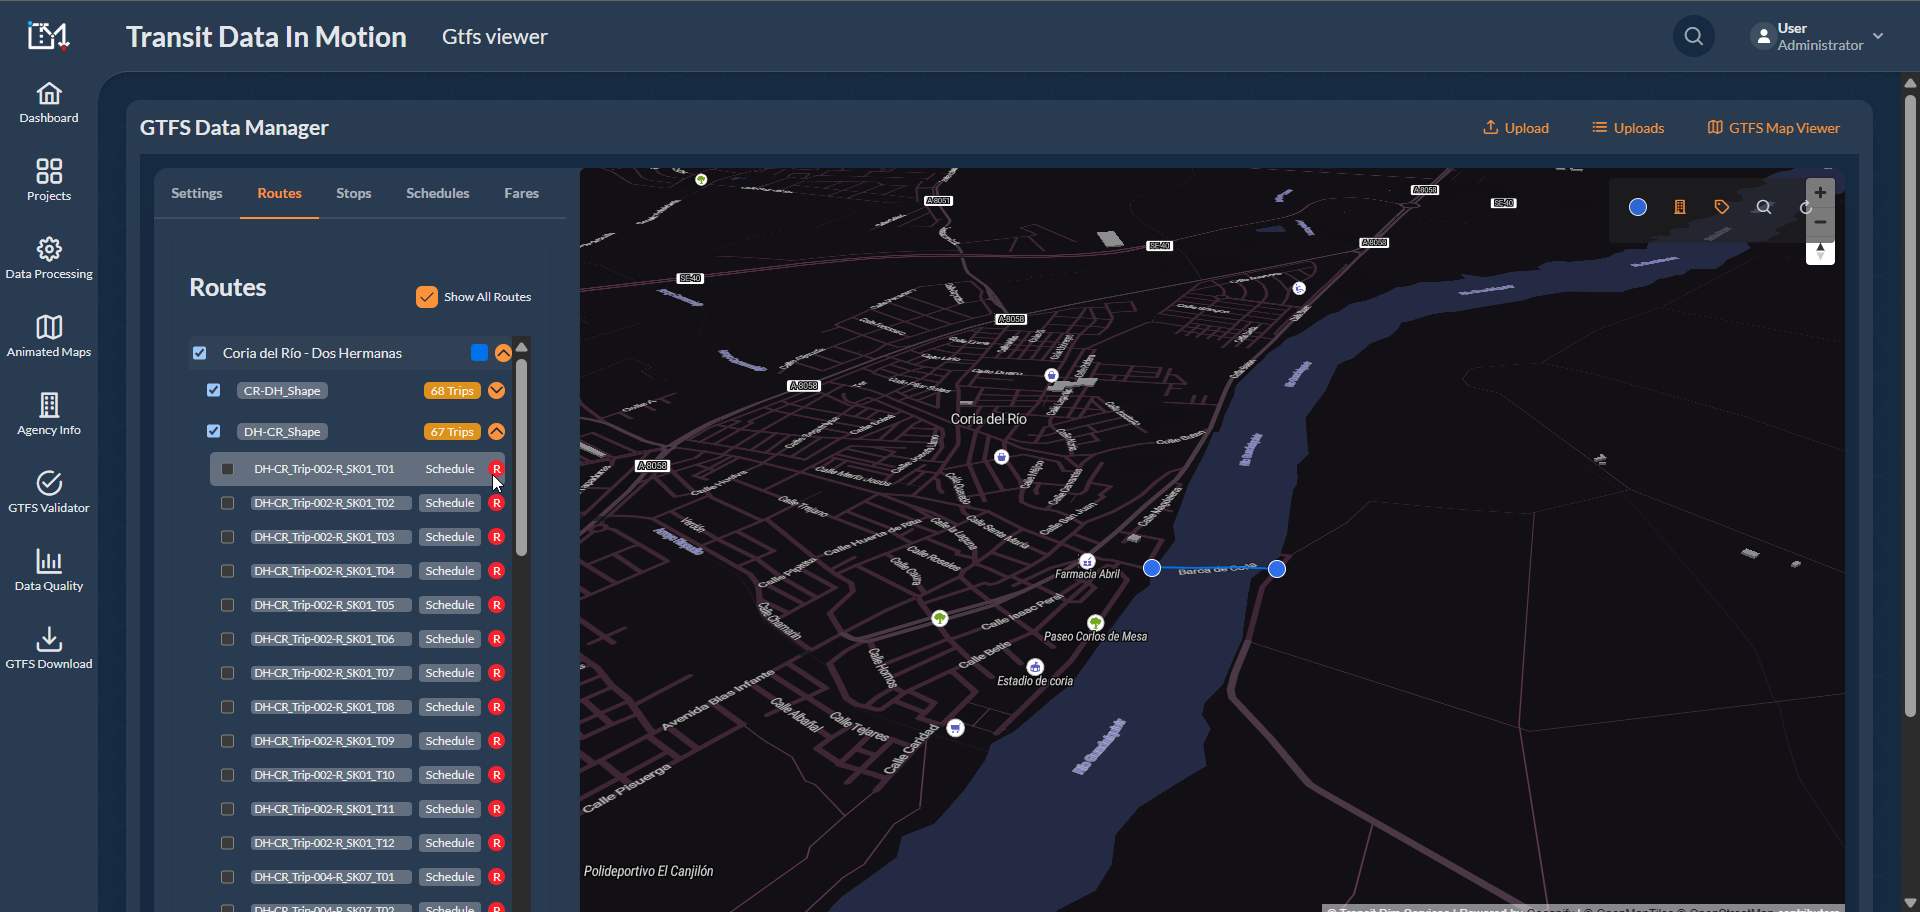Collapse the DH-CR_Shape trips list
The width and height of the screenshot is (1920, 912).
pyautogui.click(x=497, y=432)
